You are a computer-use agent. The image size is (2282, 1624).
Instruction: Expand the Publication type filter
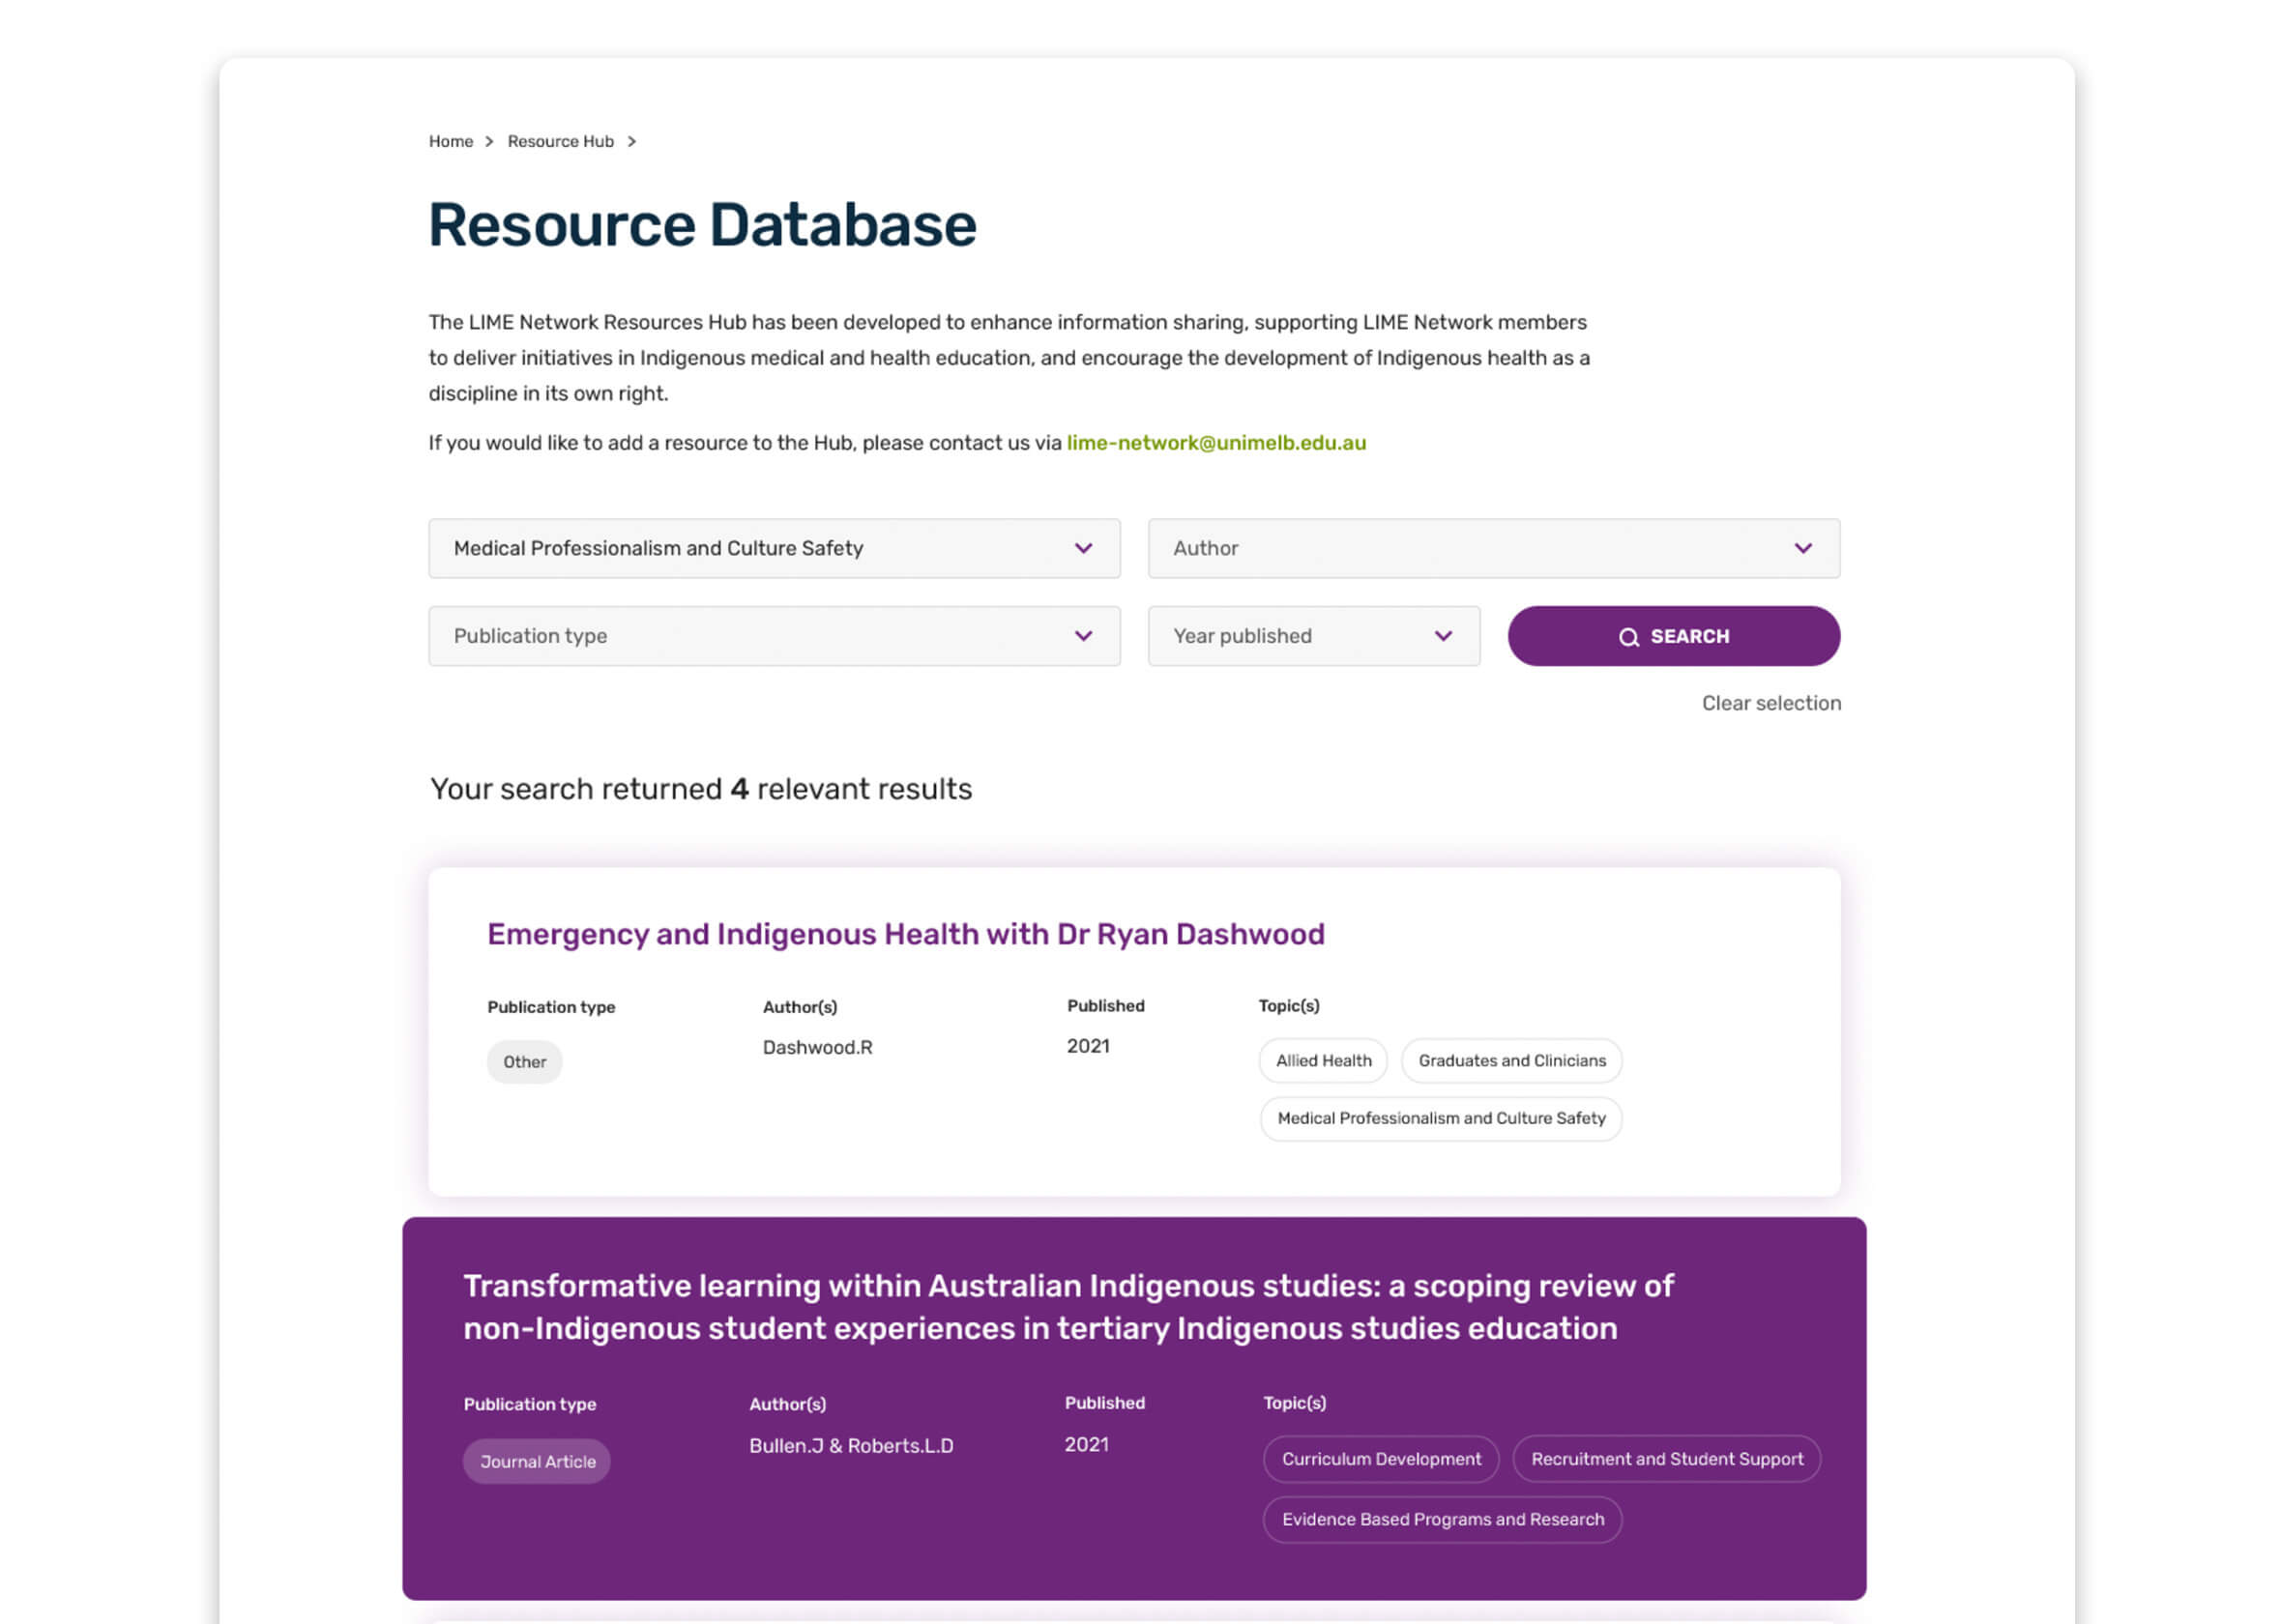(x=774, y=634)
